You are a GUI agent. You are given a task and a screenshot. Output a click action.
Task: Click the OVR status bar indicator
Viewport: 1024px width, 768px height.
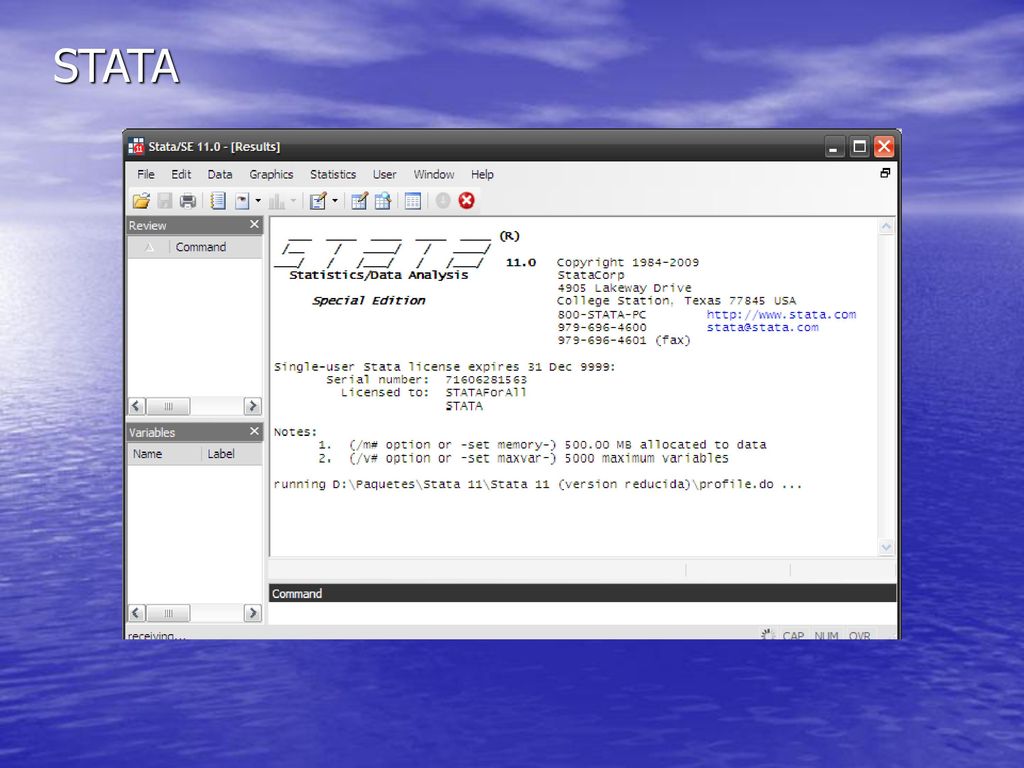pyautogui.click(x=859, y=635)
